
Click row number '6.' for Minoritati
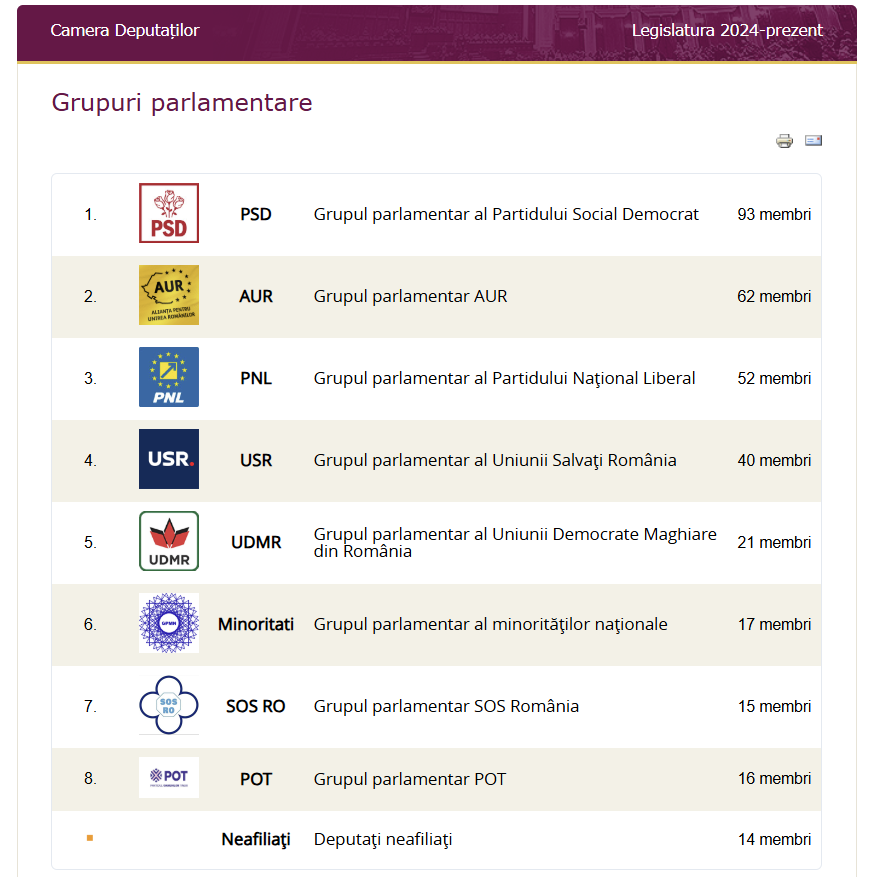(x=90, y=624)
